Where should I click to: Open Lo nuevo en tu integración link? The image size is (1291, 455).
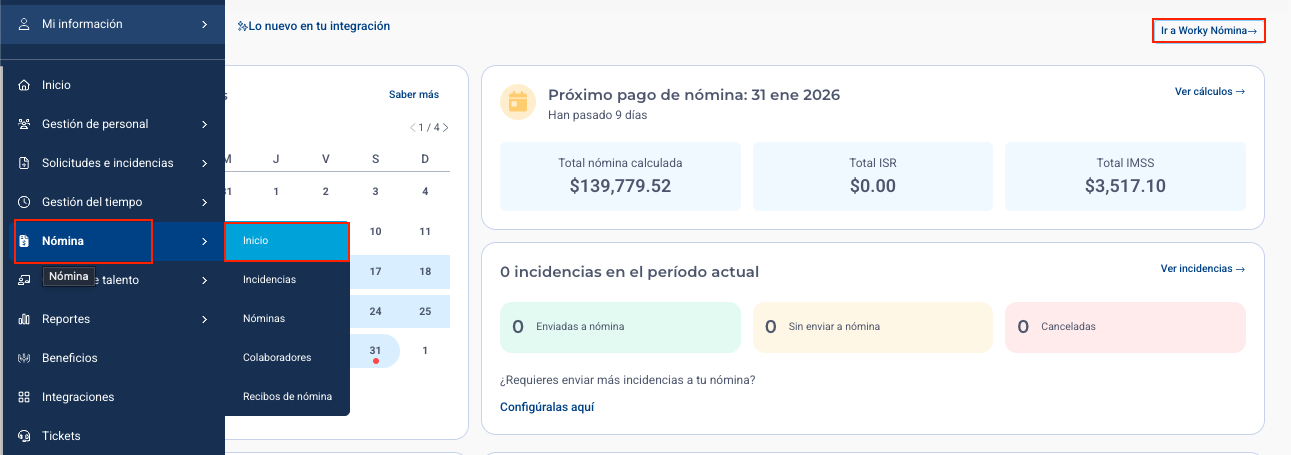click(x=314, y=26)
